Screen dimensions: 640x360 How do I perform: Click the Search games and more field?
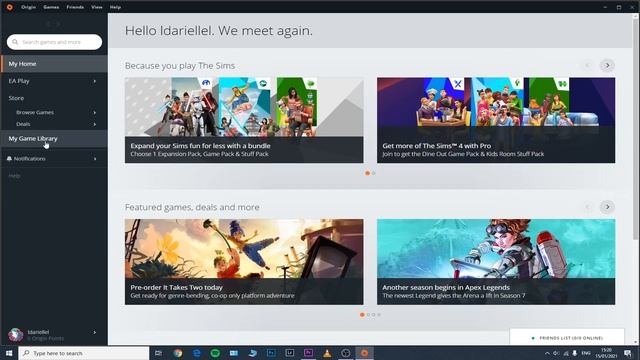pyautogui.click(x=54, y=42)
